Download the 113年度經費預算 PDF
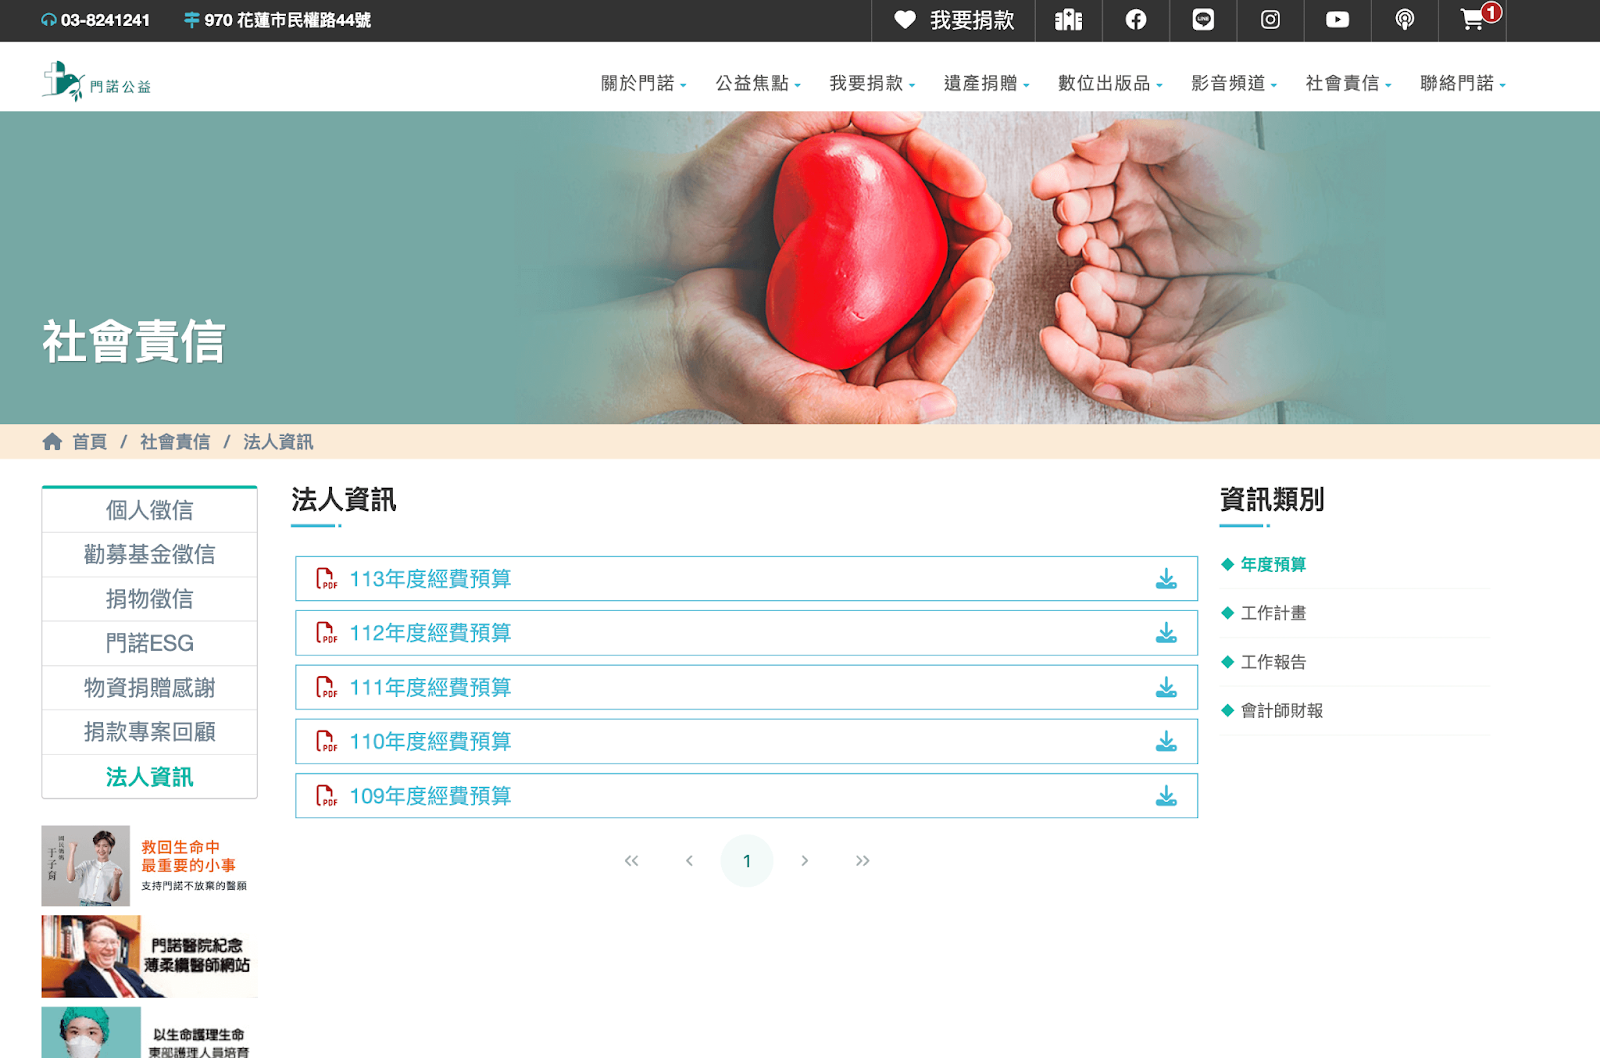1600x1058 pixels. tap(1164, 577)
